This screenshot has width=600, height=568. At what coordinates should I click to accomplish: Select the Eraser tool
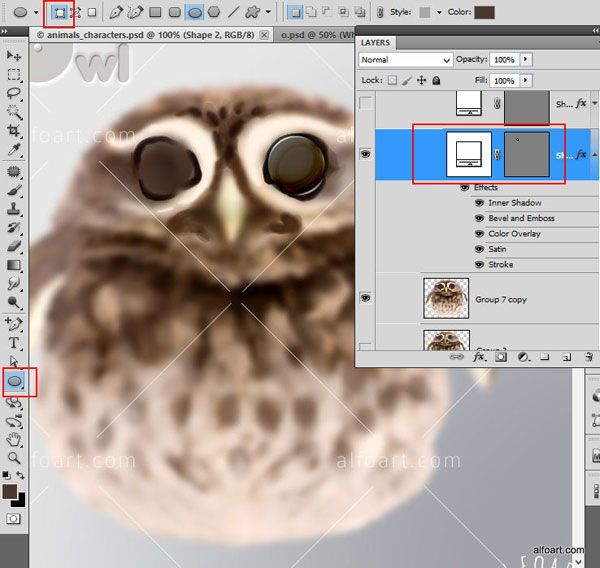[14, 246]
